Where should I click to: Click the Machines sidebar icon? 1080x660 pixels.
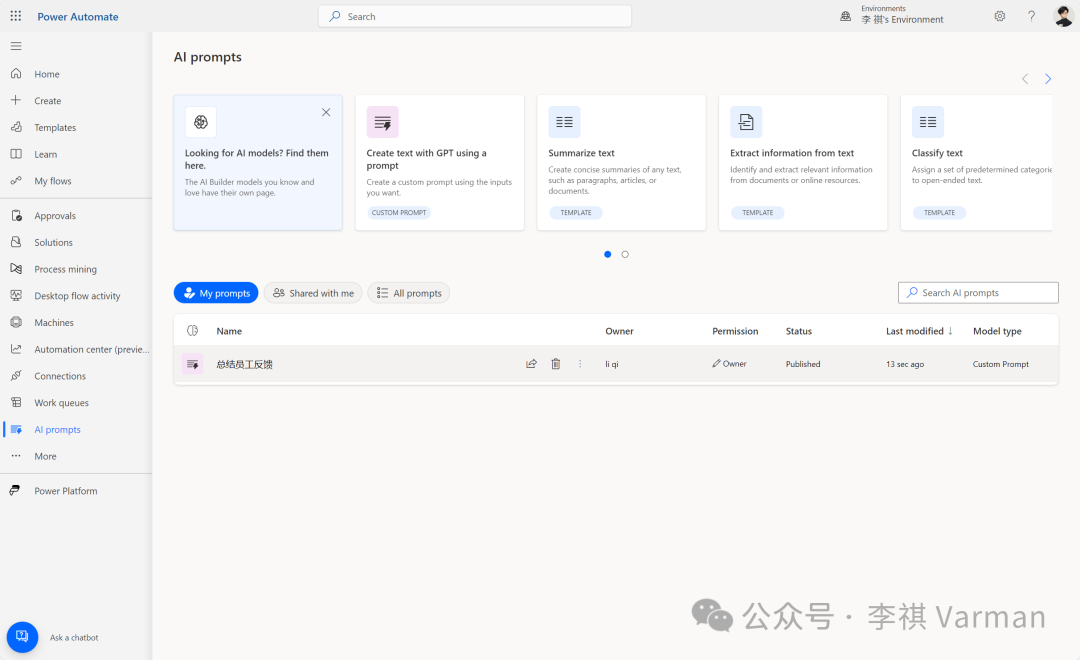click(x=16, y=322)
